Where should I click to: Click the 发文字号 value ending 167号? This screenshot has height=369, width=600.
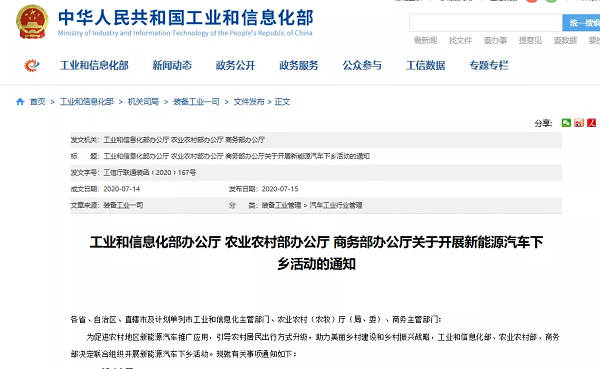coord(150,173)
